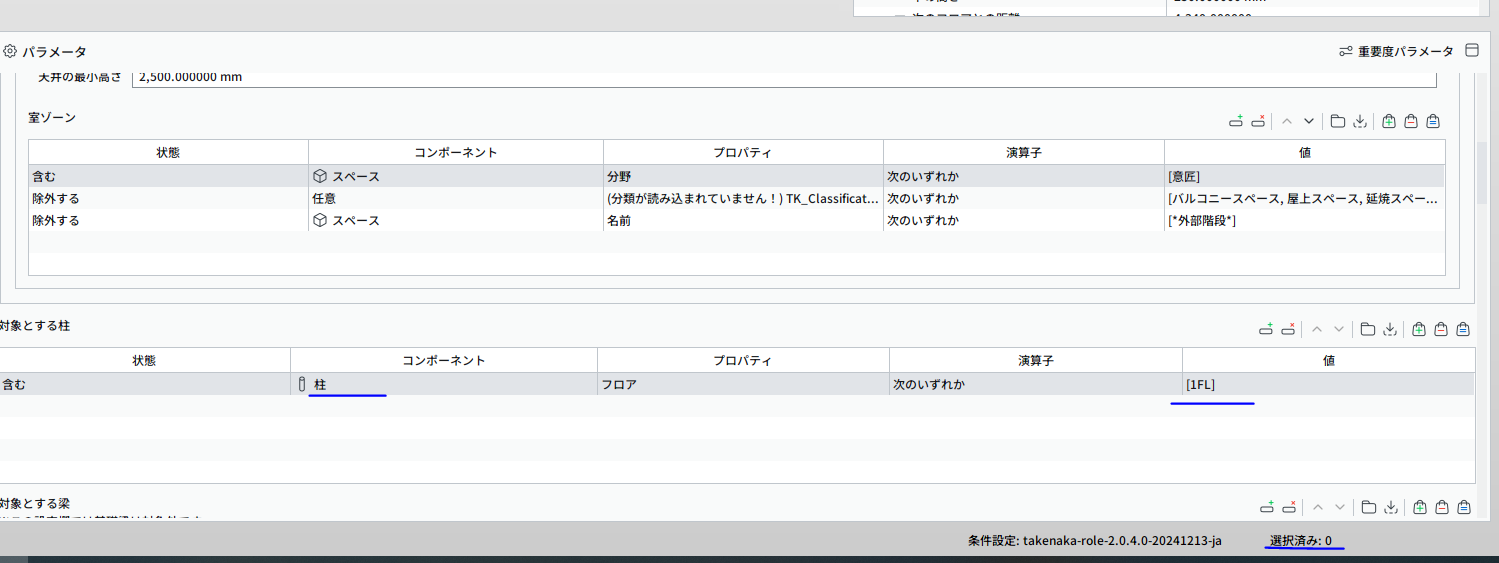1499x563 pixels.
Task: Select 含む in the 対象とする柱 table
Action: coord(145,384)
